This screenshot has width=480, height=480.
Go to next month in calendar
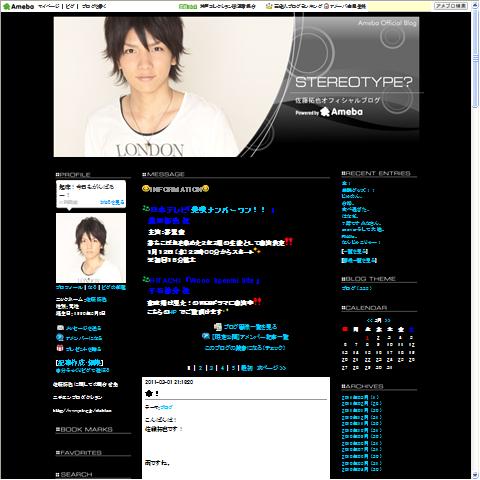click(387, 320)
